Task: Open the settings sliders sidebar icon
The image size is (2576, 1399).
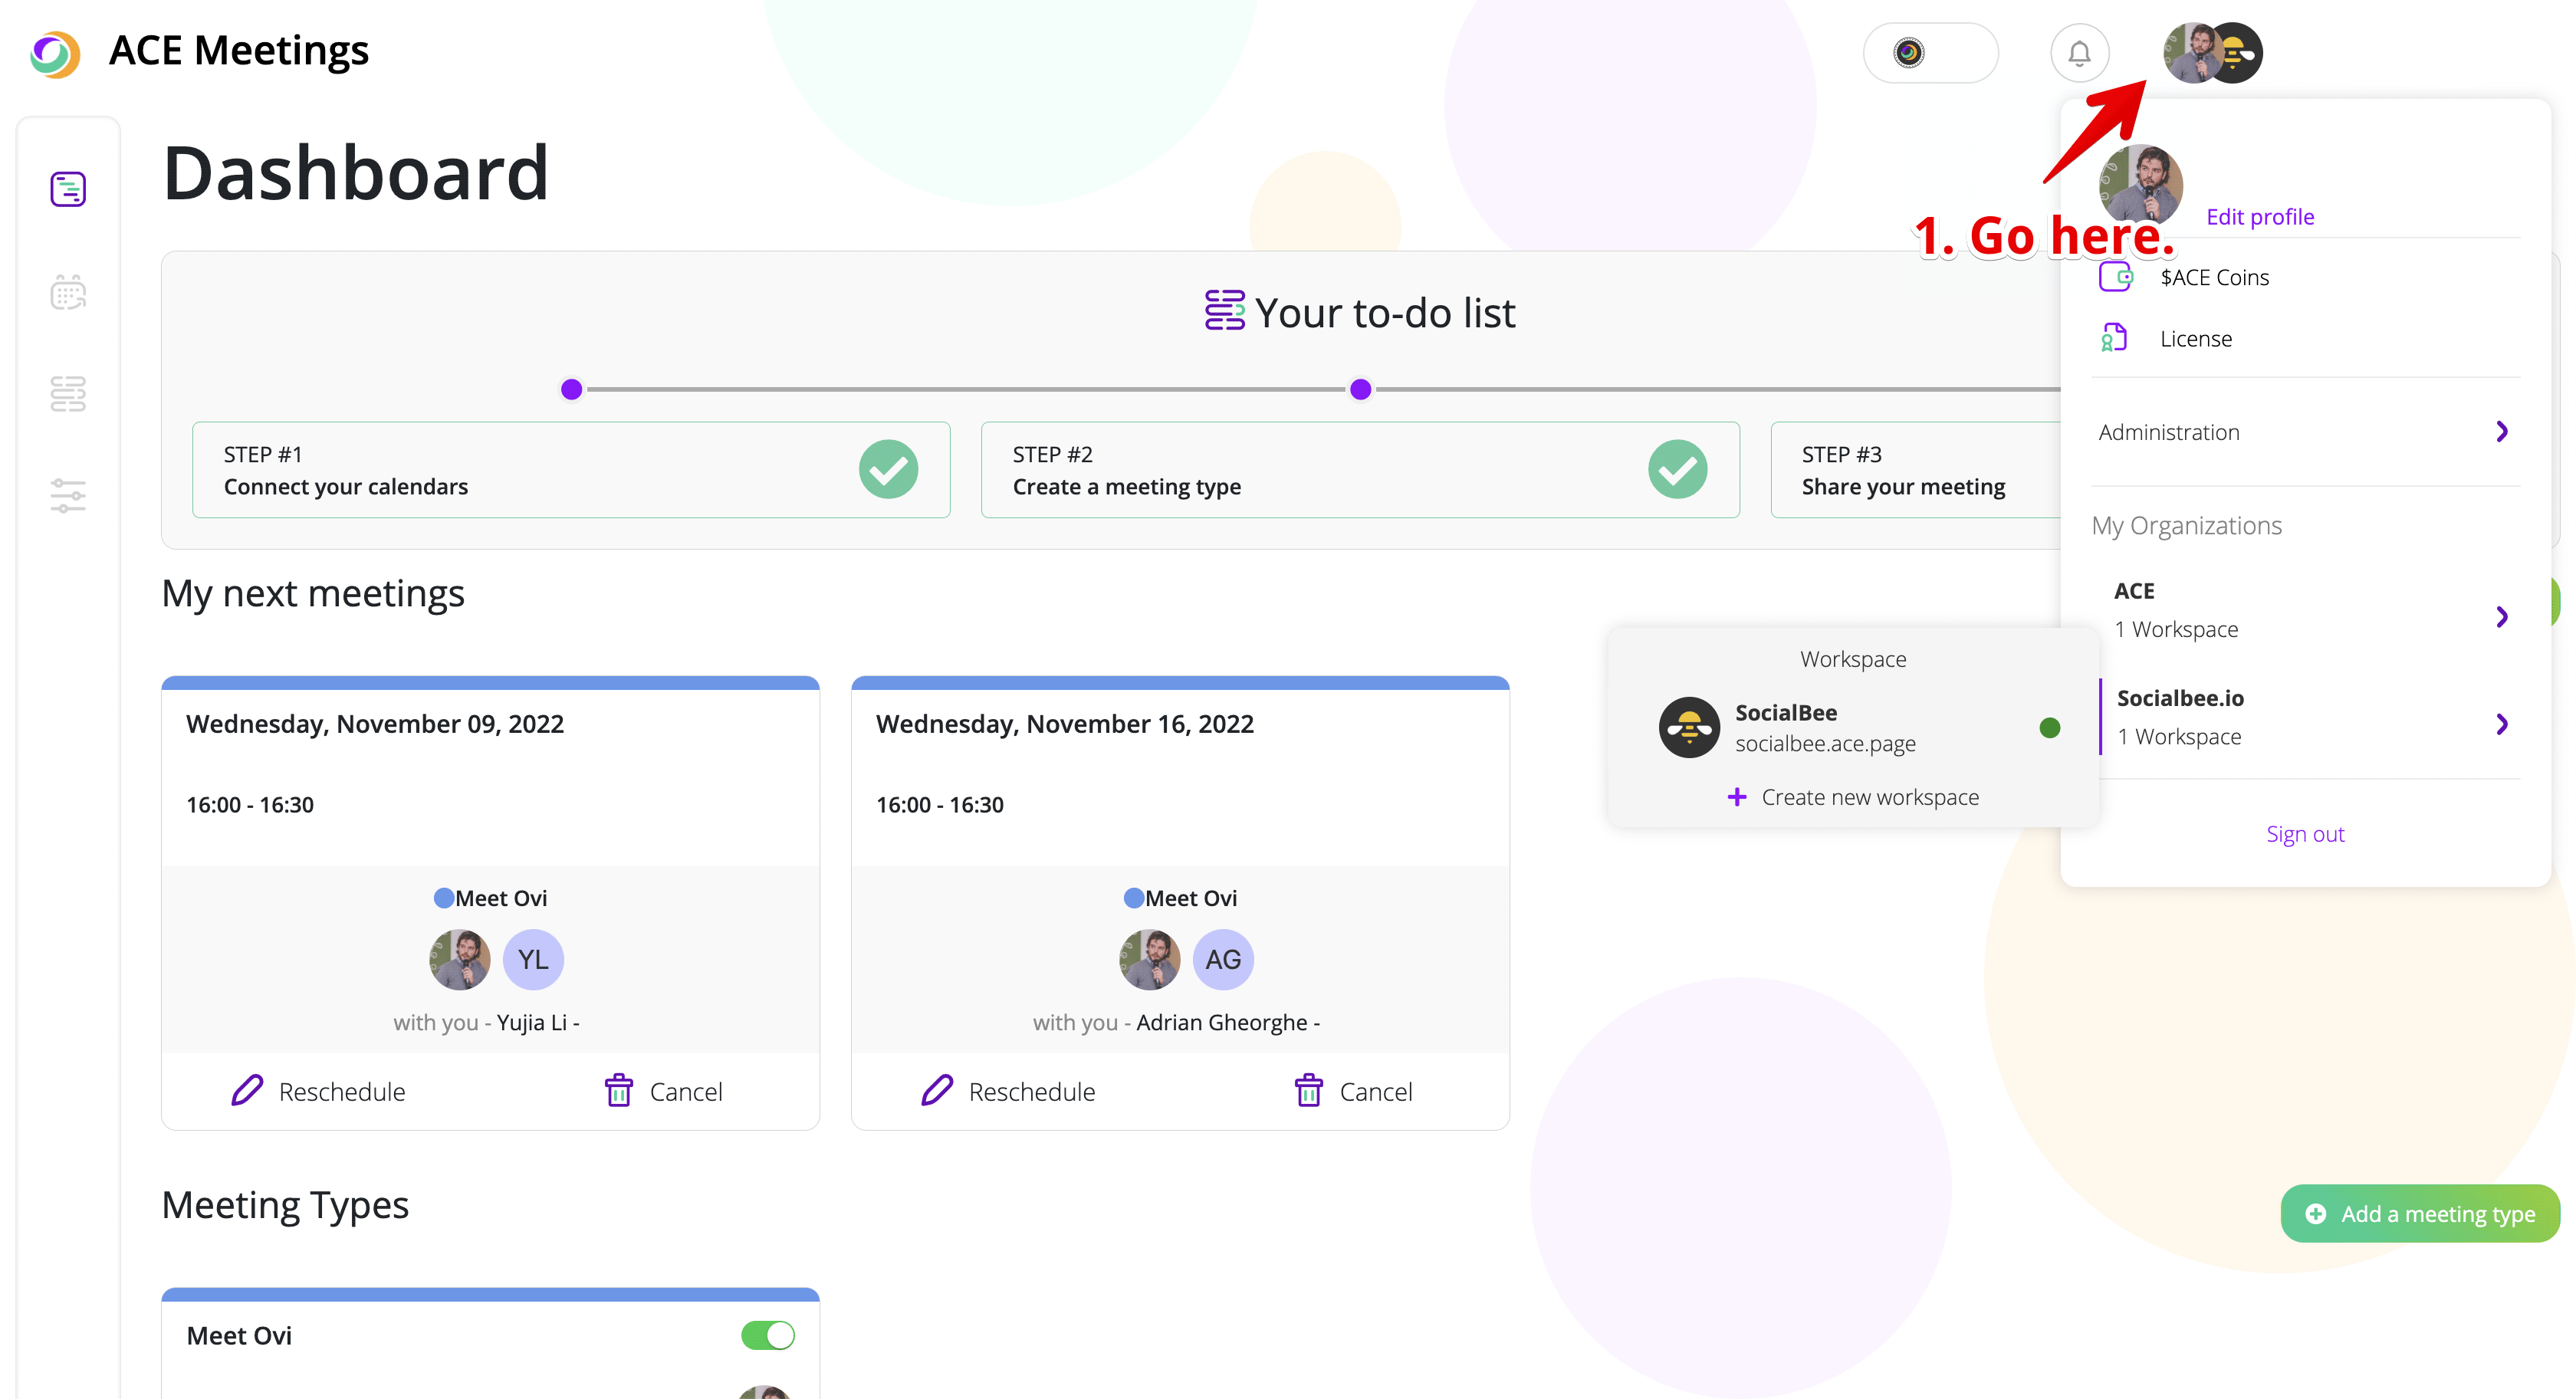Action: pyautogui.click(x=68, y=496)
